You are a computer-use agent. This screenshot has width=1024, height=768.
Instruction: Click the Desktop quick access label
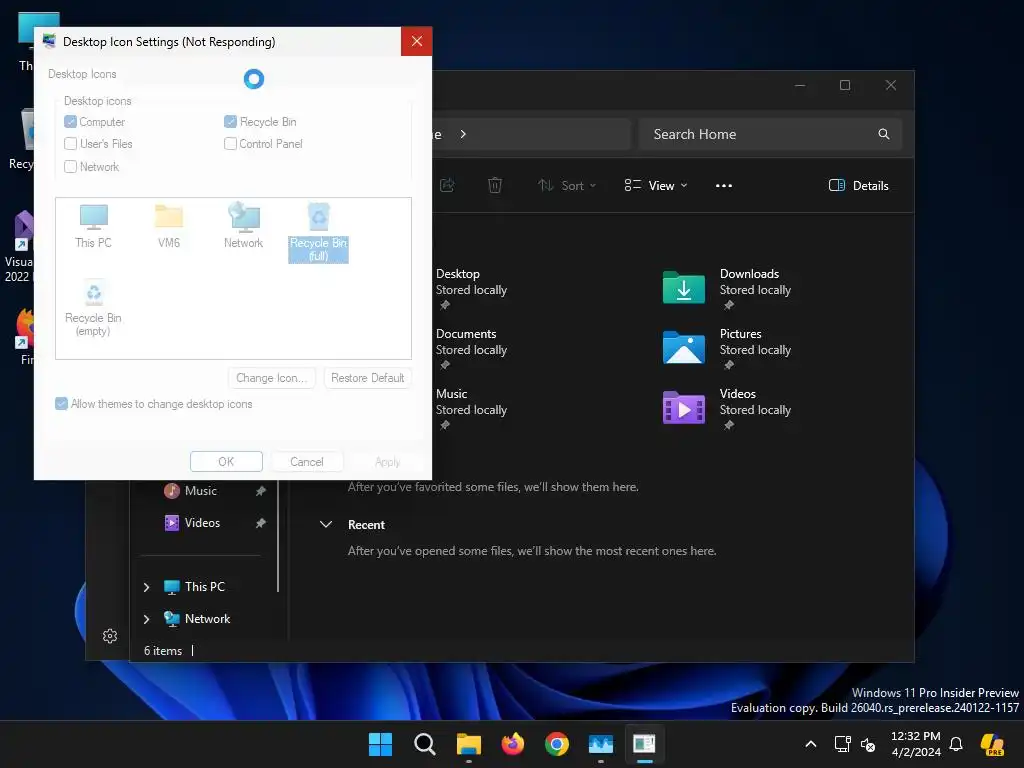458,274
